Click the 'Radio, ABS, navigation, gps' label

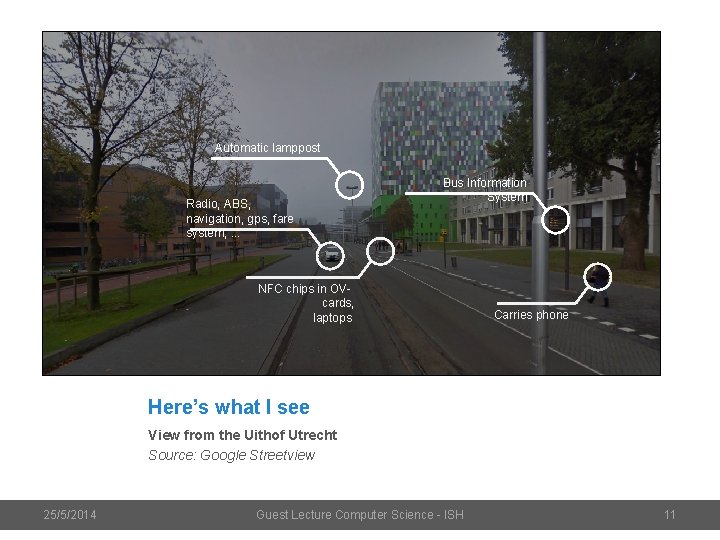[240, 218]
